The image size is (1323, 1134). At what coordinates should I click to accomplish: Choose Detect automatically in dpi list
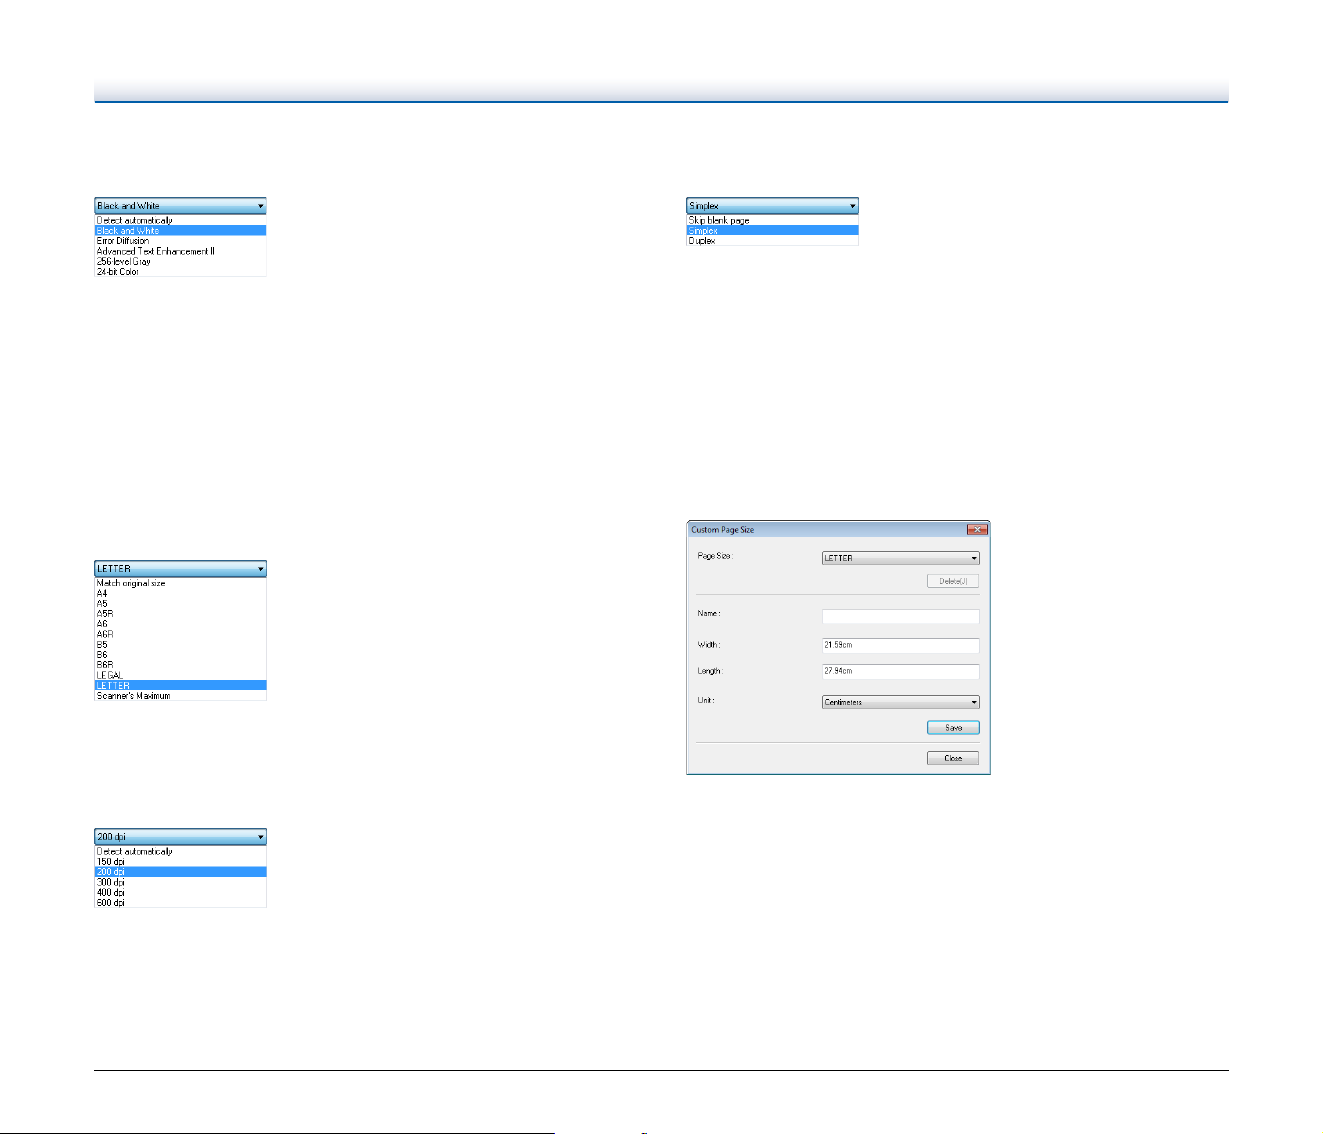click(180, 851)
